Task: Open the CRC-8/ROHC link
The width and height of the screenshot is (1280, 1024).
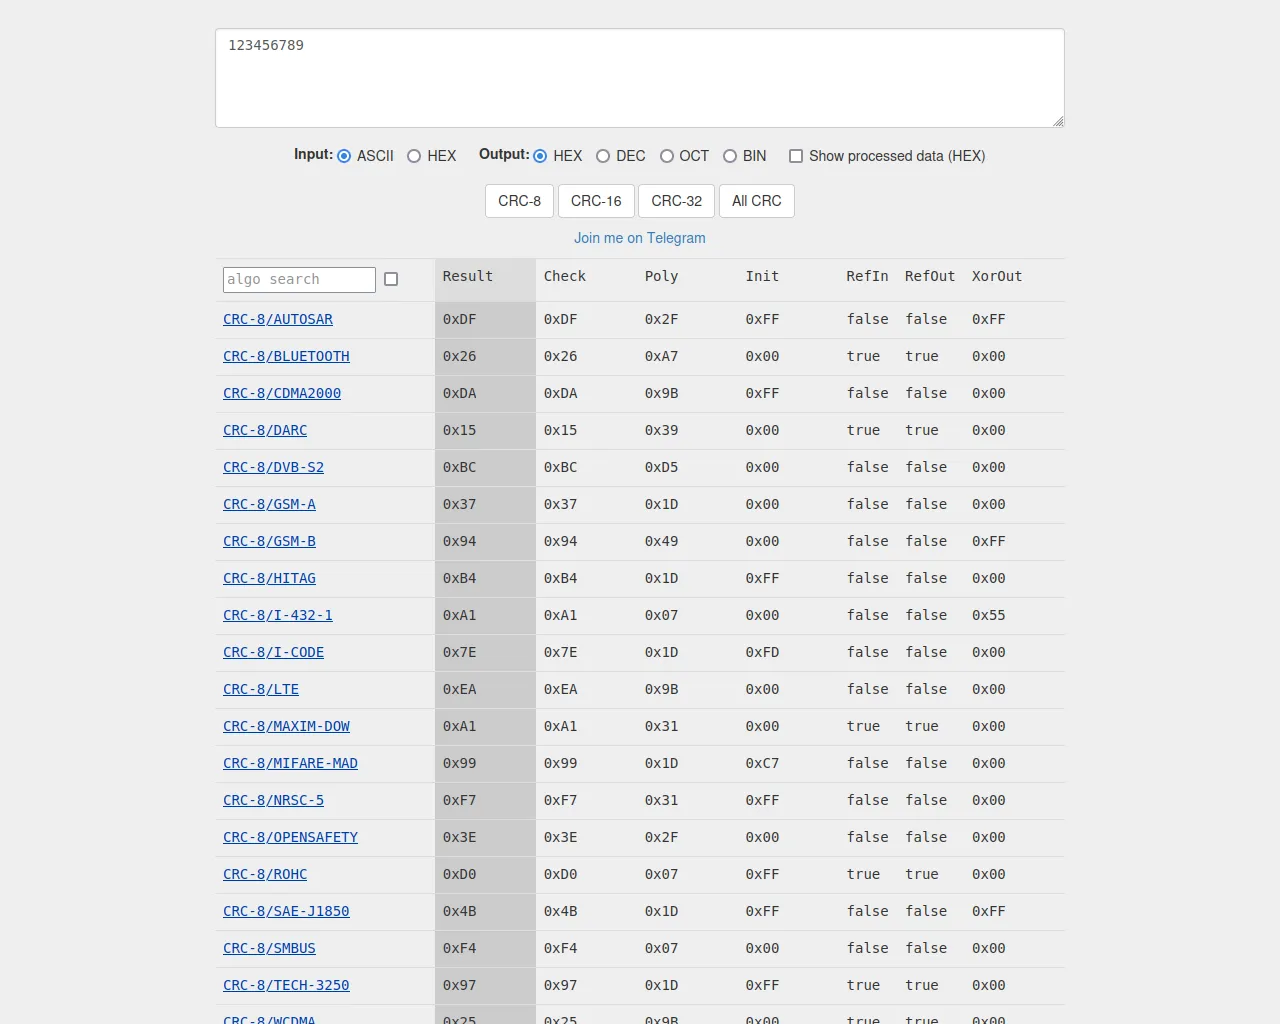Action: tap(265, 874)
